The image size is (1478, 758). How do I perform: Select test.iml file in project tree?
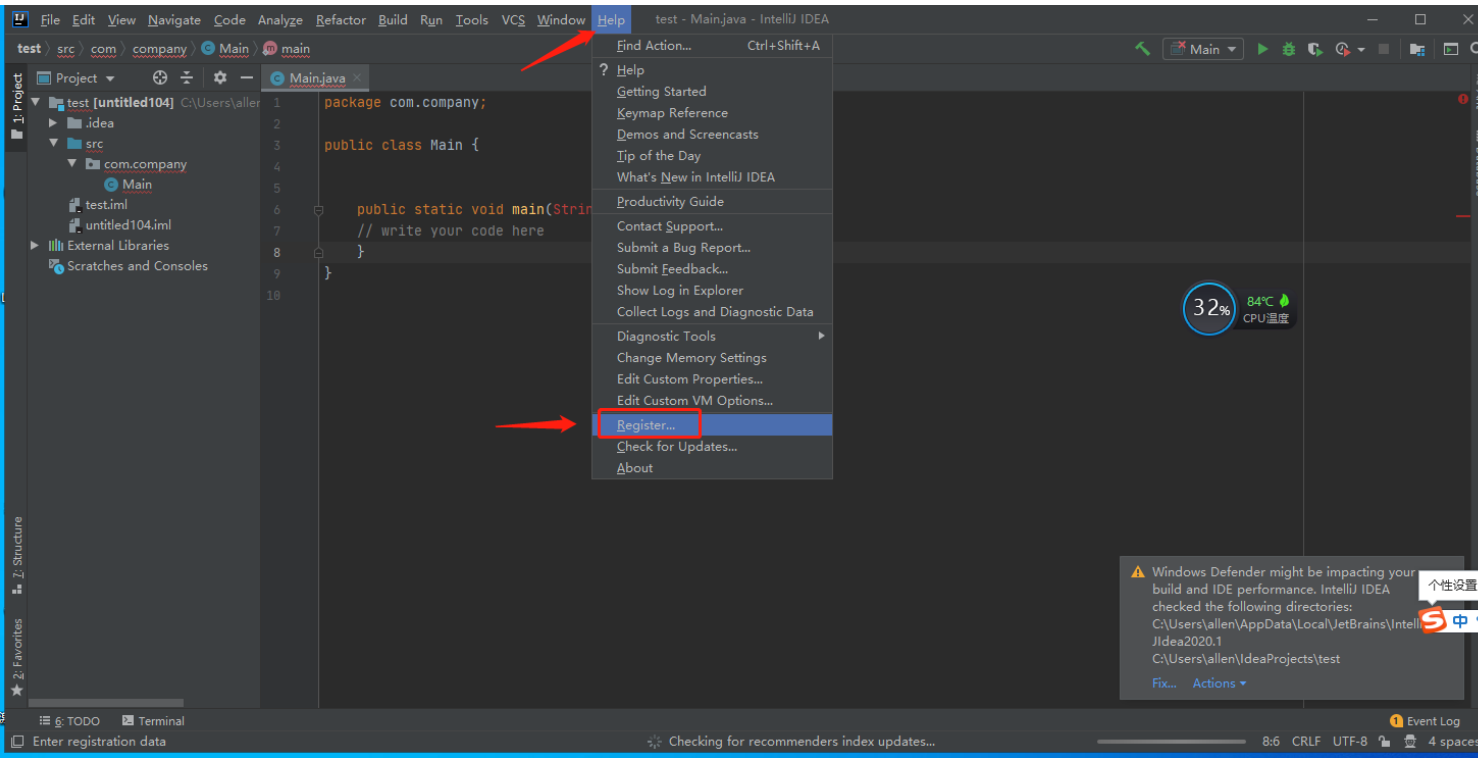98,205
